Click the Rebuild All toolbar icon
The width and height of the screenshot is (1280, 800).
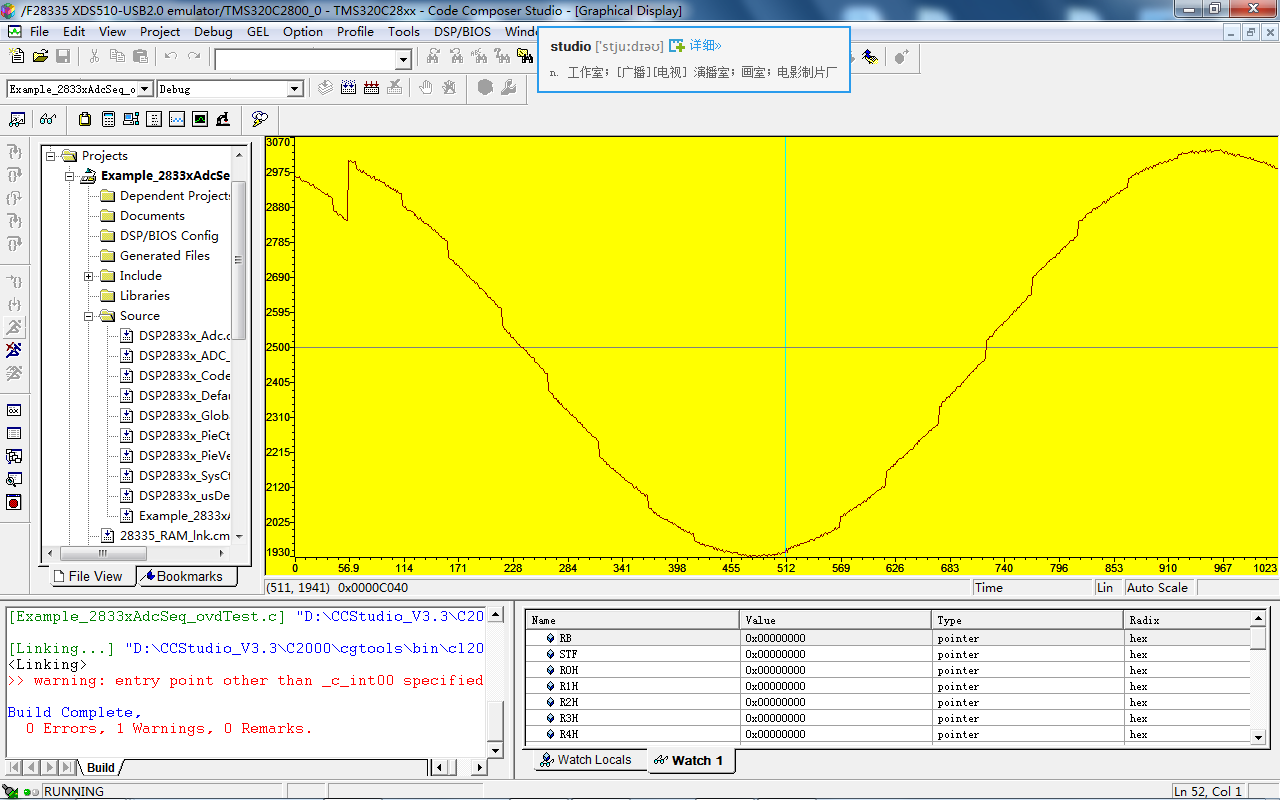tap(371, 88)
